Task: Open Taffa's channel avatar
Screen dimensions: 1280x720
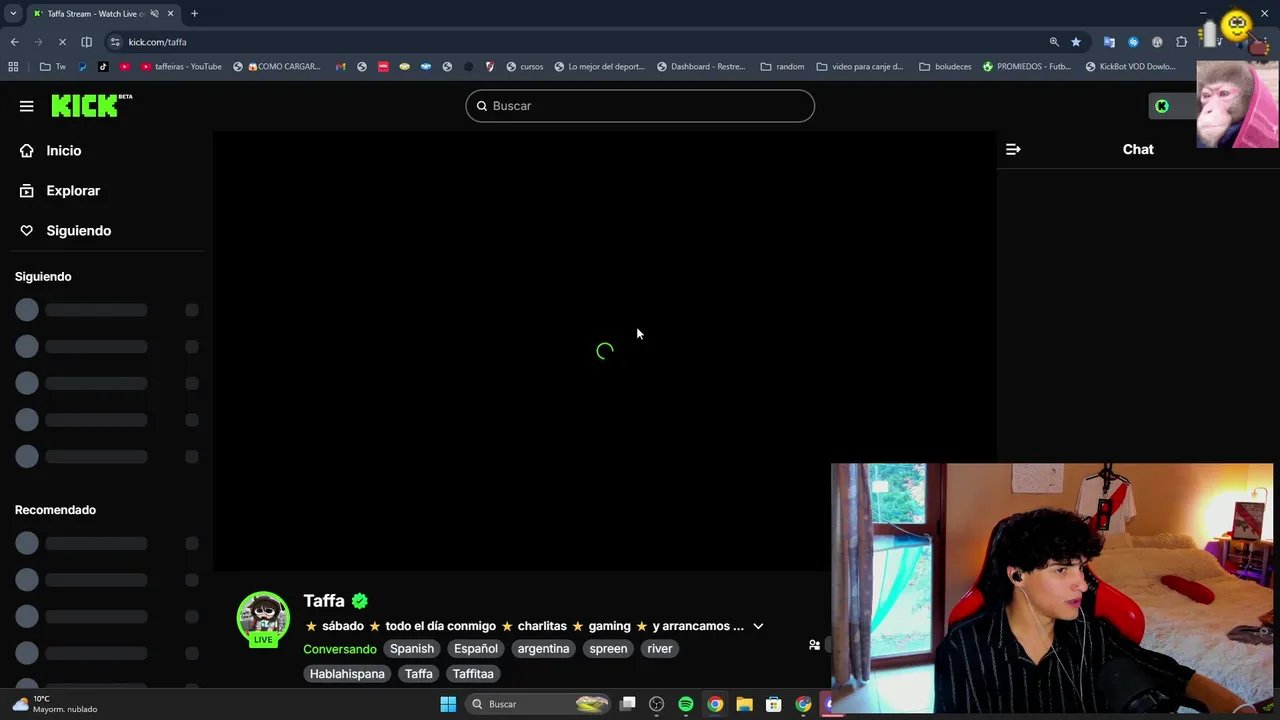Action: pos(263,618)
